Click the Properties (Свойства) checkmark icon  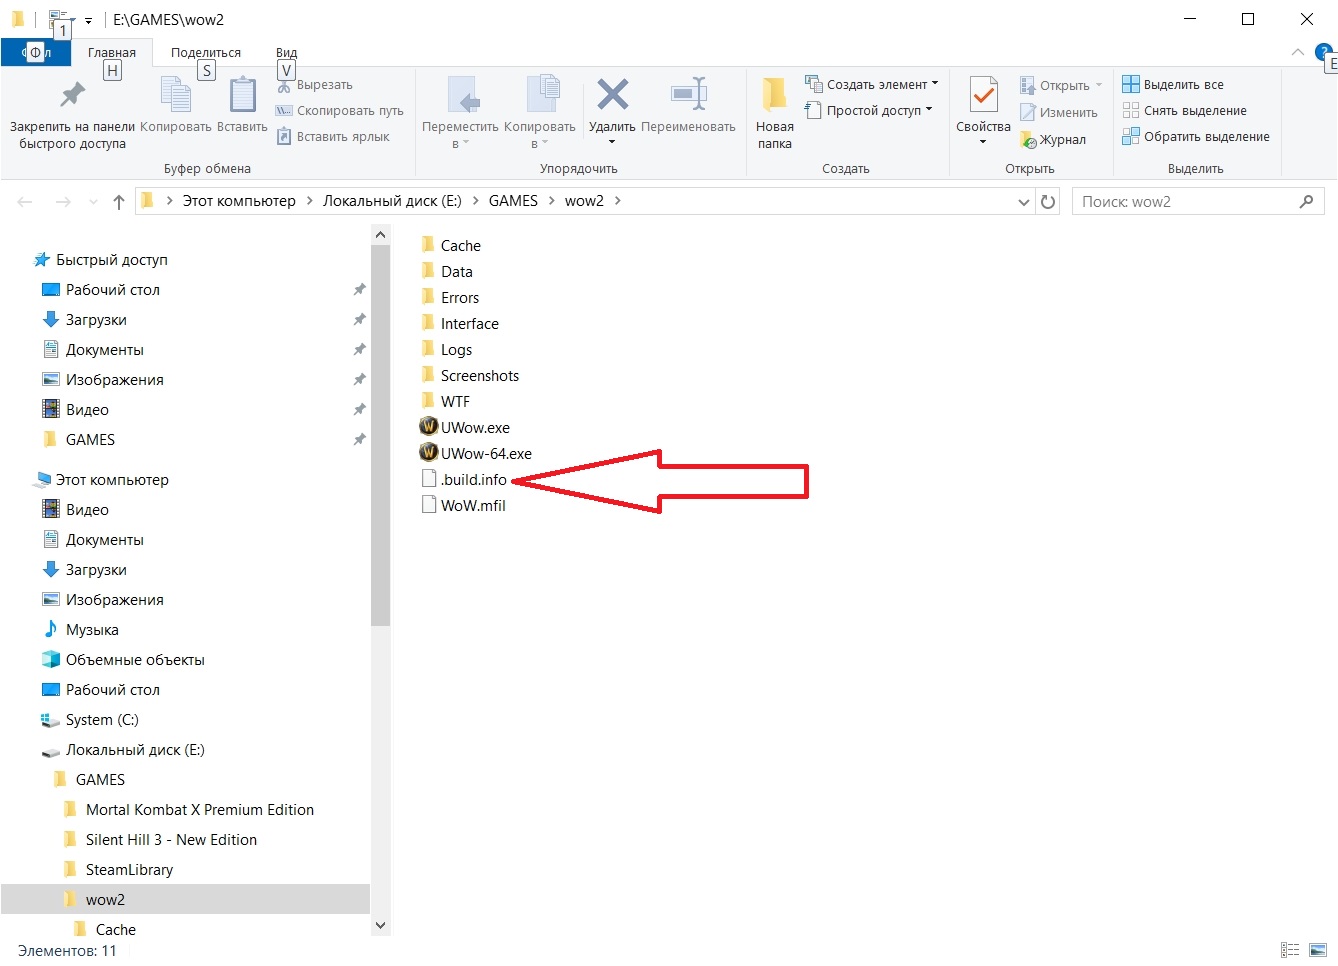tap(983, 96)
